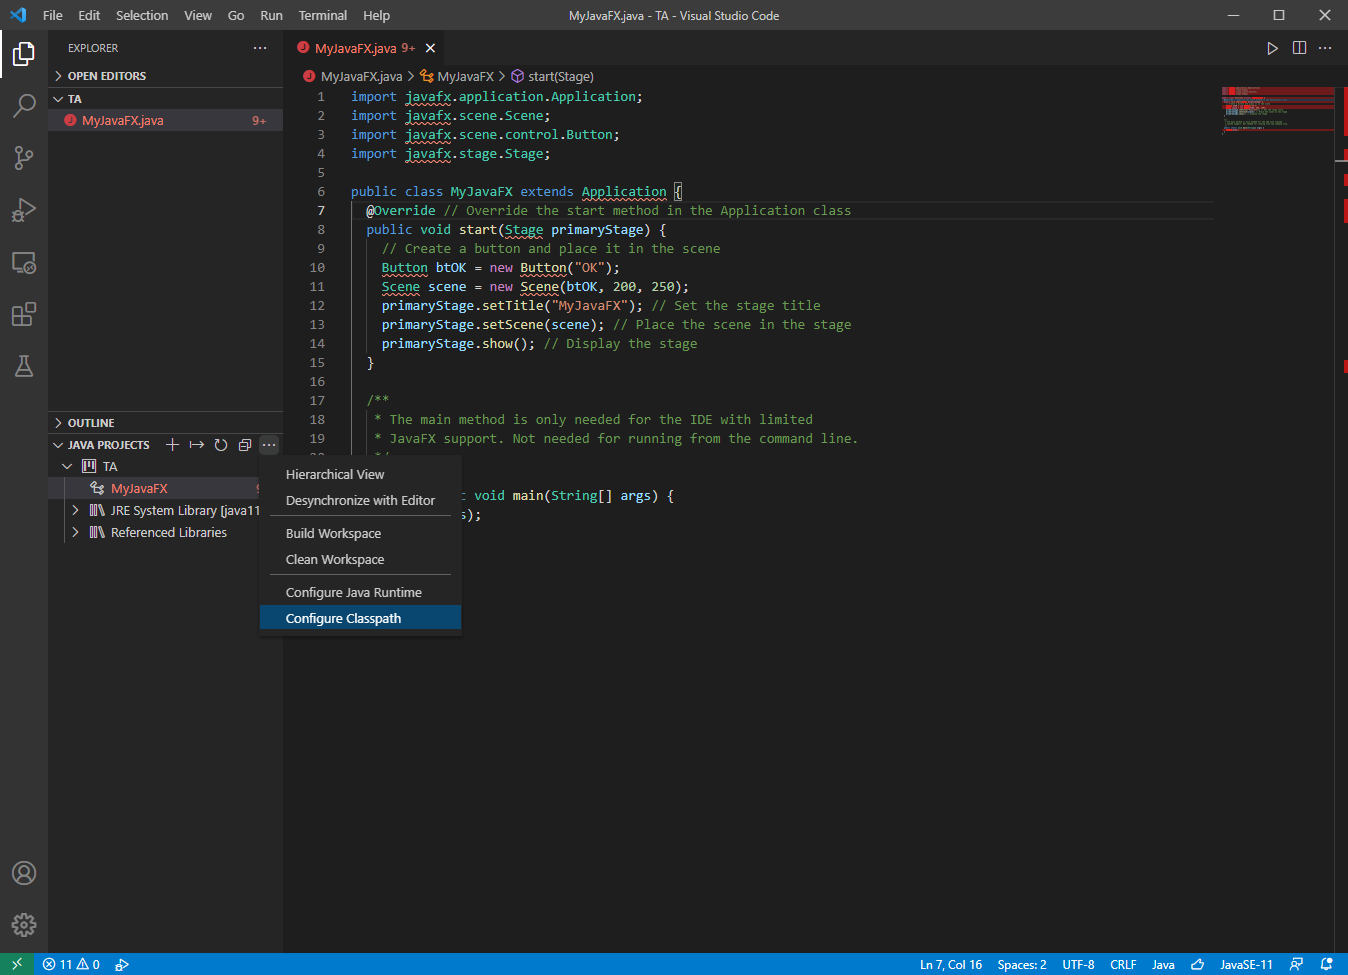
Task: Expand Referenced Libraries node
Action: (x=75, y=533)
